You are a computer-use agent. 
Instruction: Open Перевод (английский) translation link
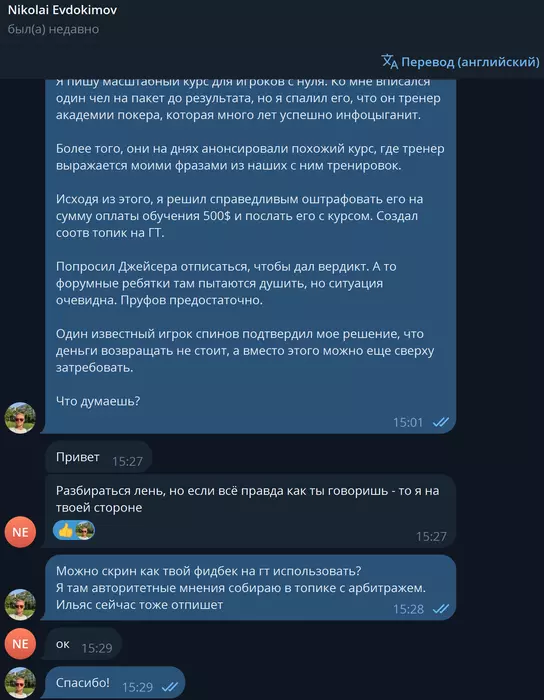click(461, 62)
